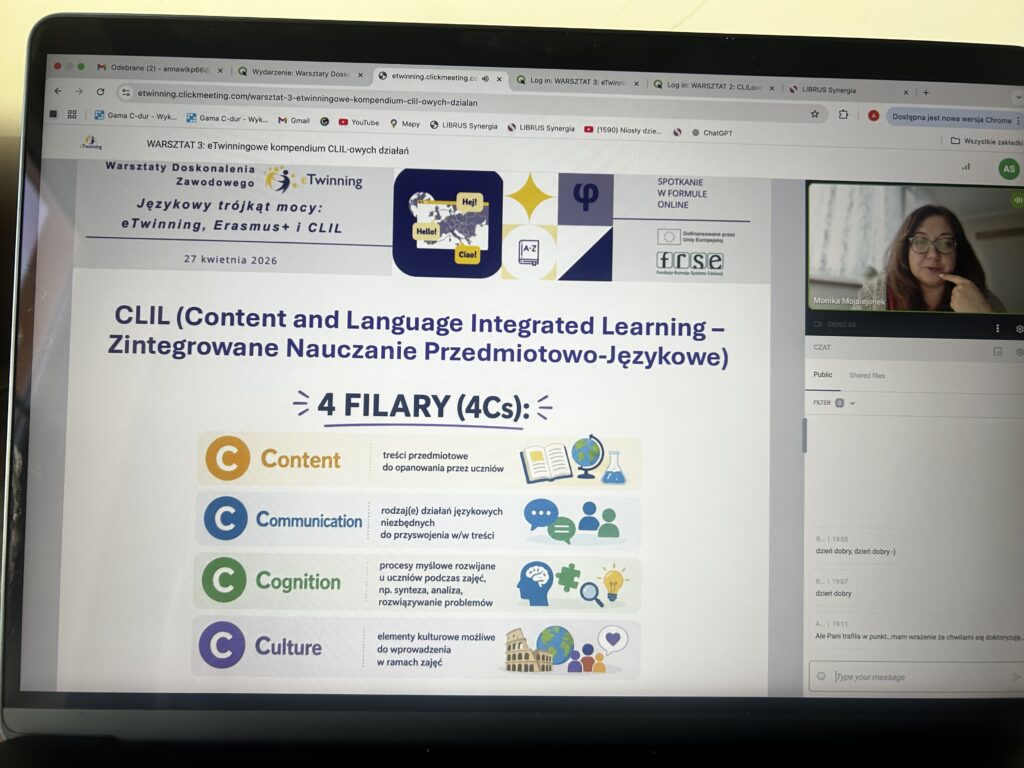
Task: Open the (1590) Niosły dzie... YouTube bookmark
Action: click(622, 130)
